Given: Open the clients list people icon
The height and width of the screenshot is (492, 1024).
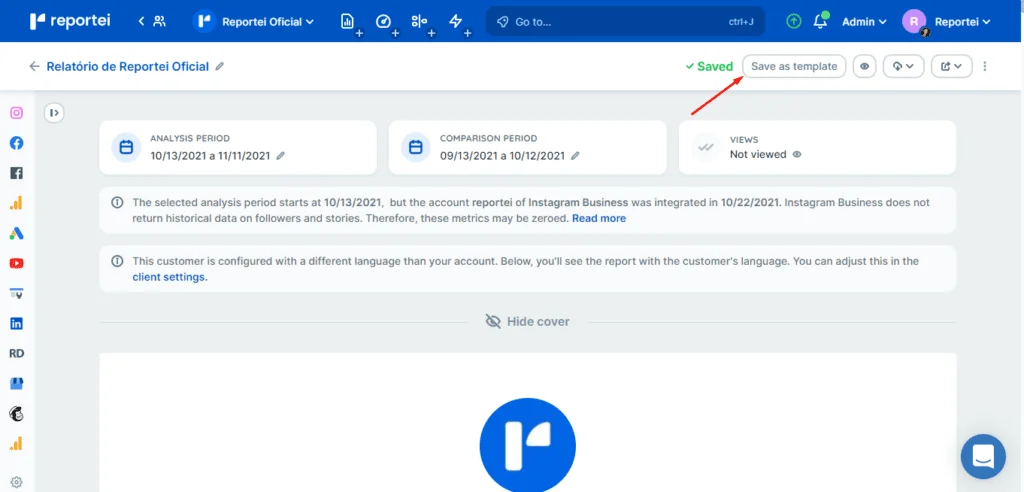Looking at the screenshot, I should [x=159, y=22].
